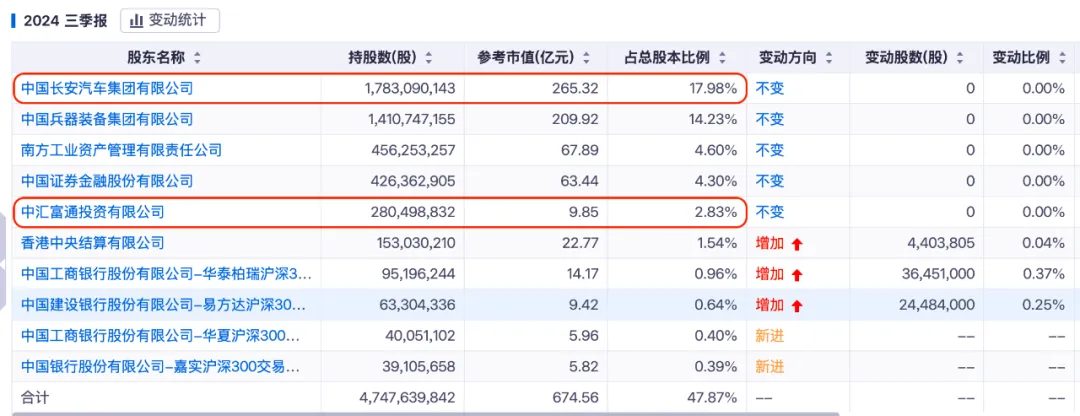
Task: Select percentage 2.83%
Action: pyautogui.click(x=717, y=212)
